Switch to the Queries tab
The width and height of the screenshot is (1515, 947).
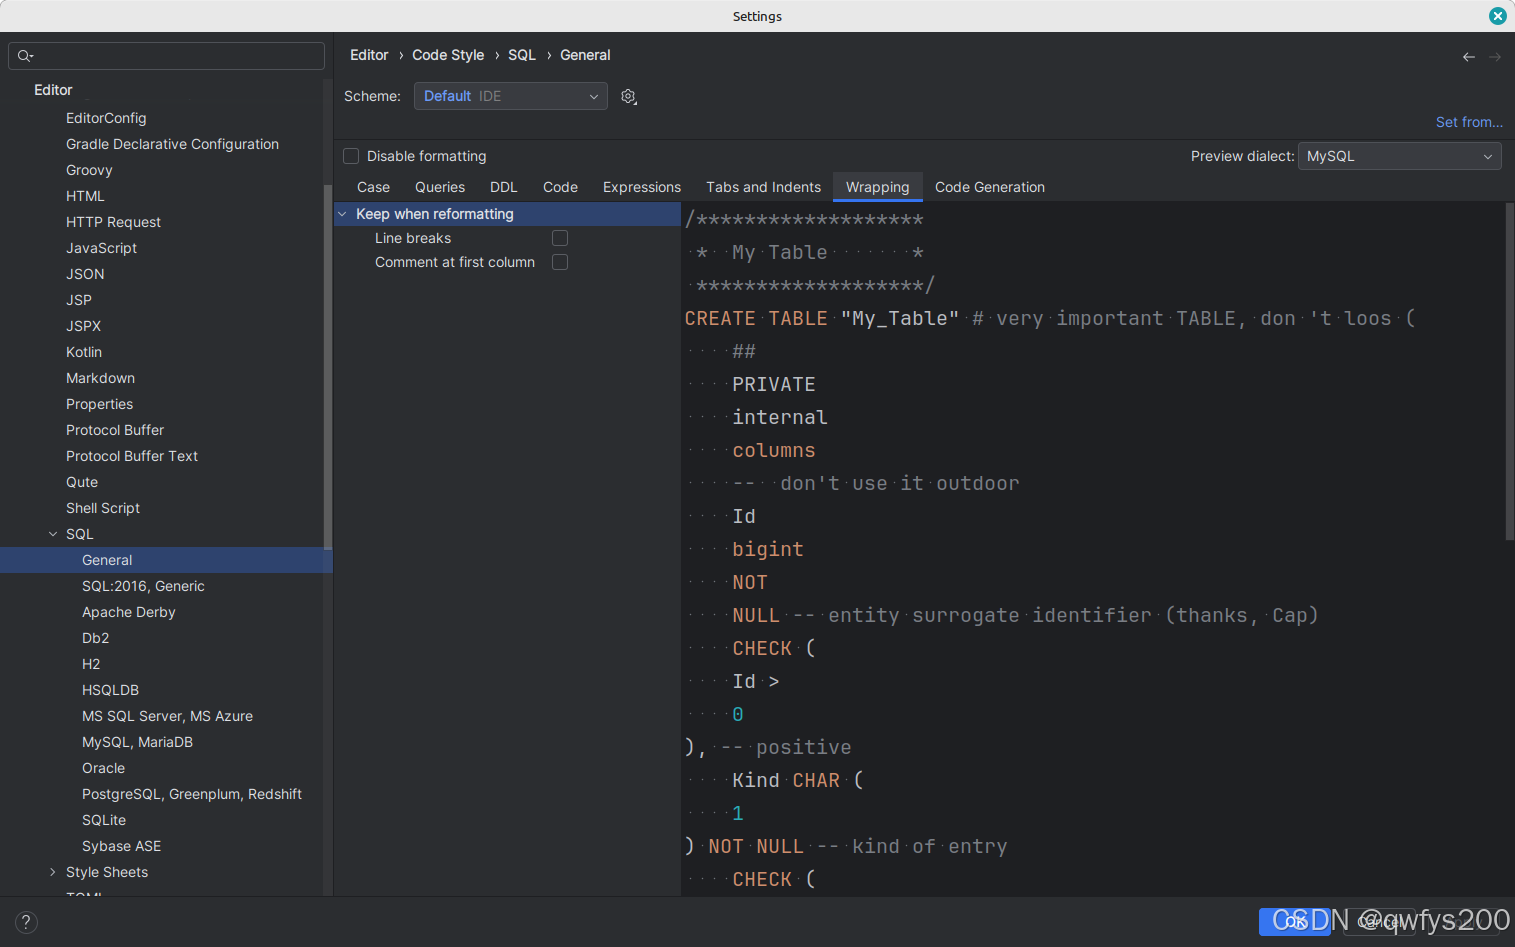coord(440,187)
